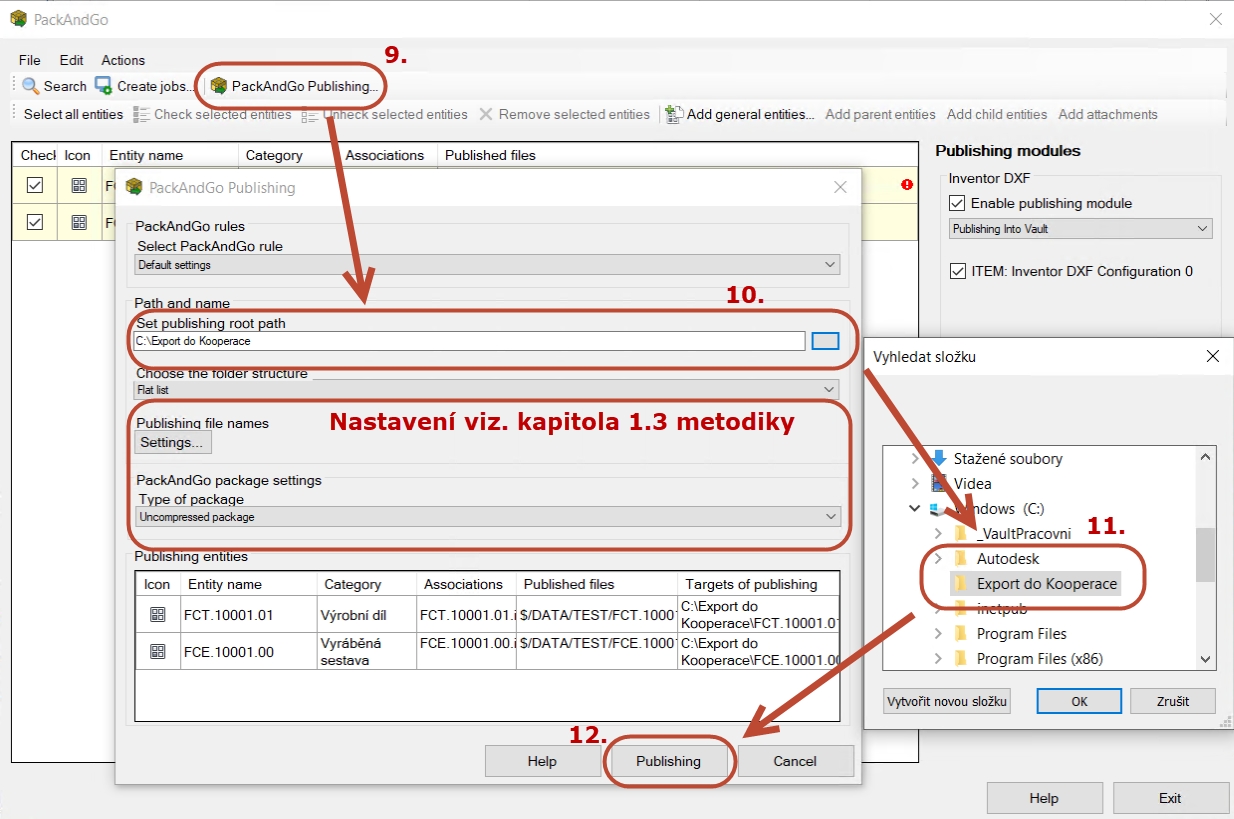Viewport: 1234px width, 819px height.
Task: Click the FCT.10001.01 entity icon in publishing list
Action: (x=157, y=615)
